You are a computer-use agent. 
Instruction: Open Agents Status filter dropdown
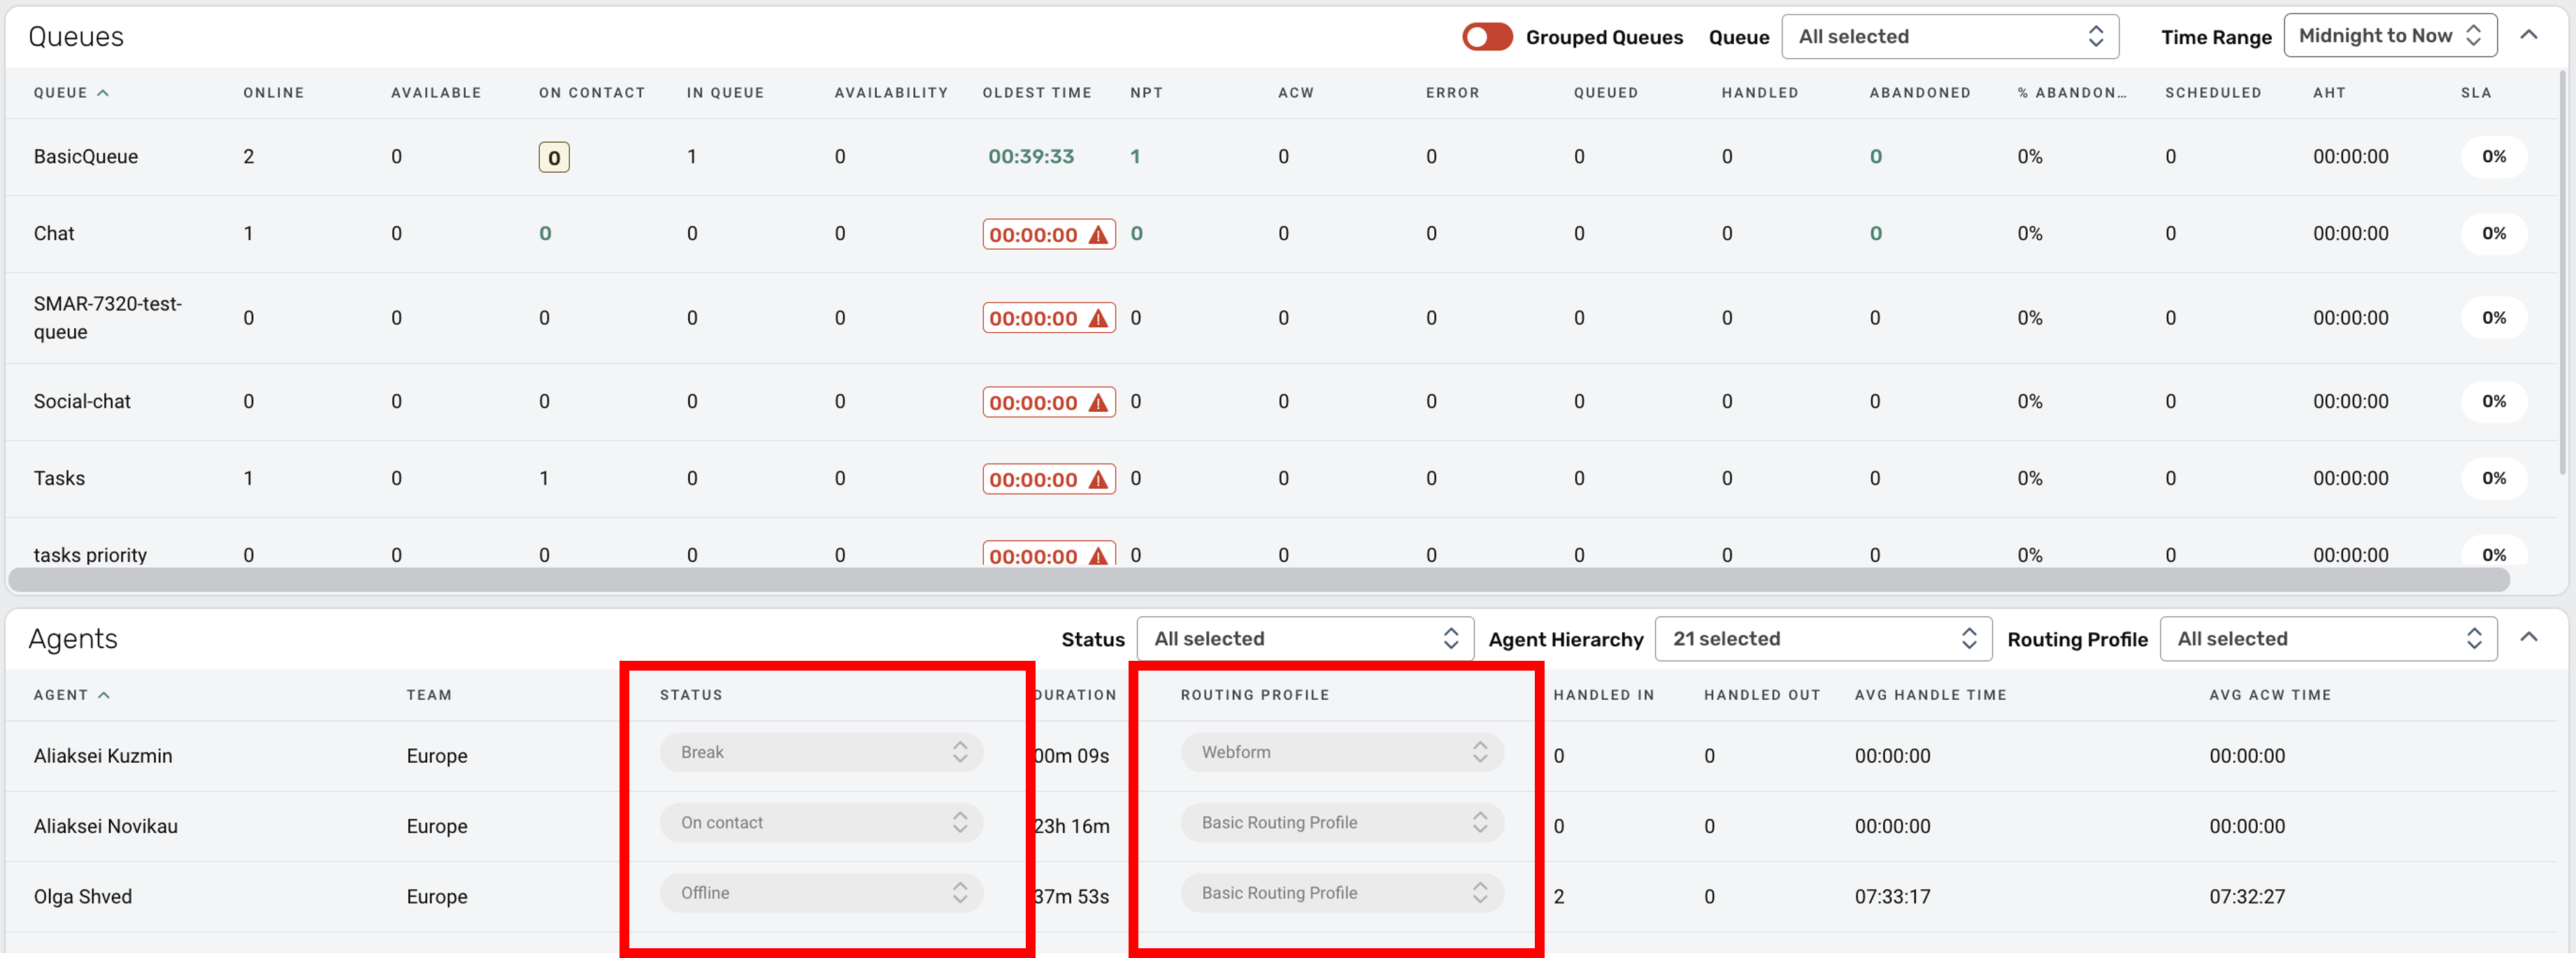pos(1304,639)
